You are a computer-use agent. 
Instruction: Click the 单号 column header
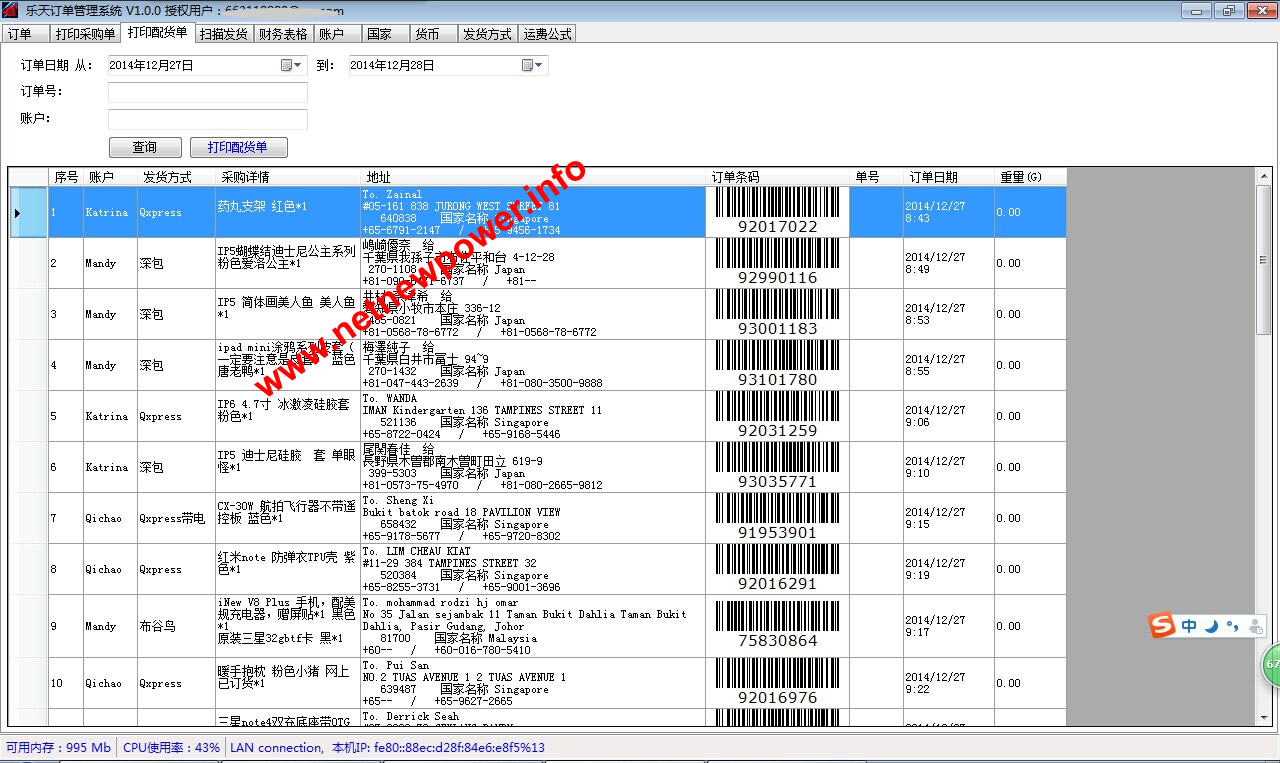876,177
